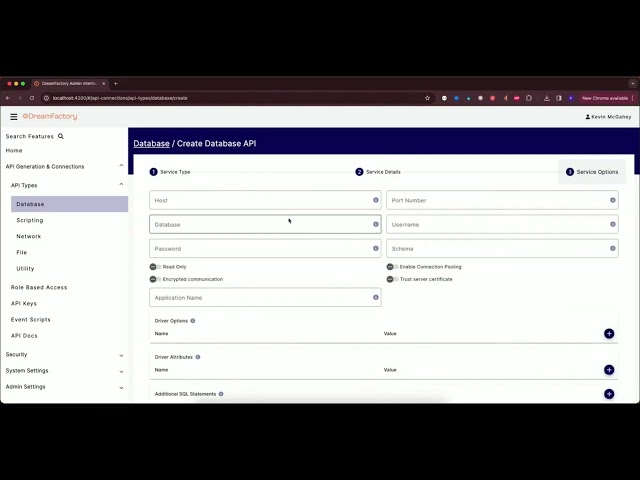
Task: Select Utility in sidebar
Action: pyautogui.click(x=25, y=269)
